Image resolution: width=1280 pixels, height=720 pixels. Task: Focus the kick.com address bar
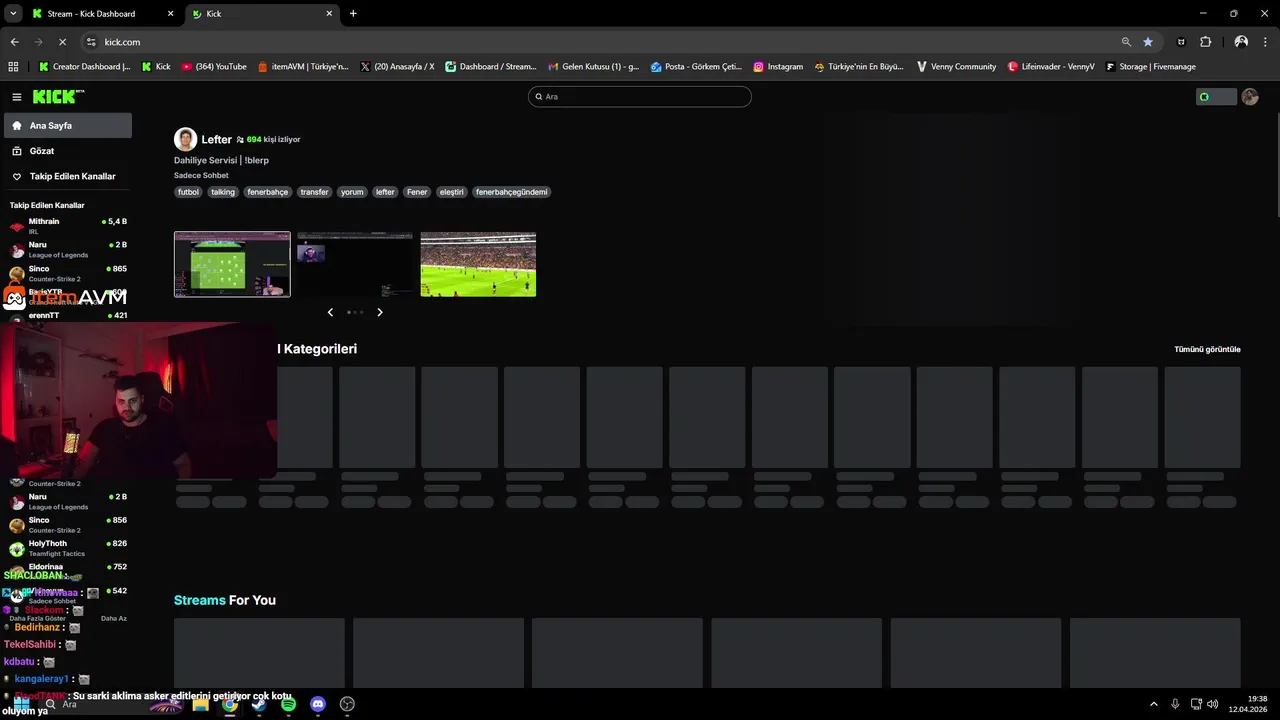click(600, 42)
